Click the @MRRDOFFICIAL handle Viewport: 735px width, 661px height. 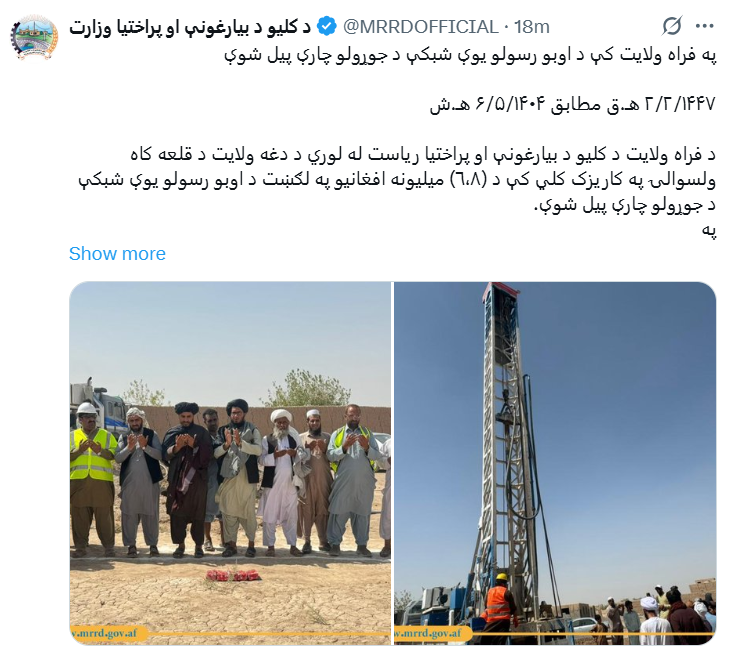point(420,27)
